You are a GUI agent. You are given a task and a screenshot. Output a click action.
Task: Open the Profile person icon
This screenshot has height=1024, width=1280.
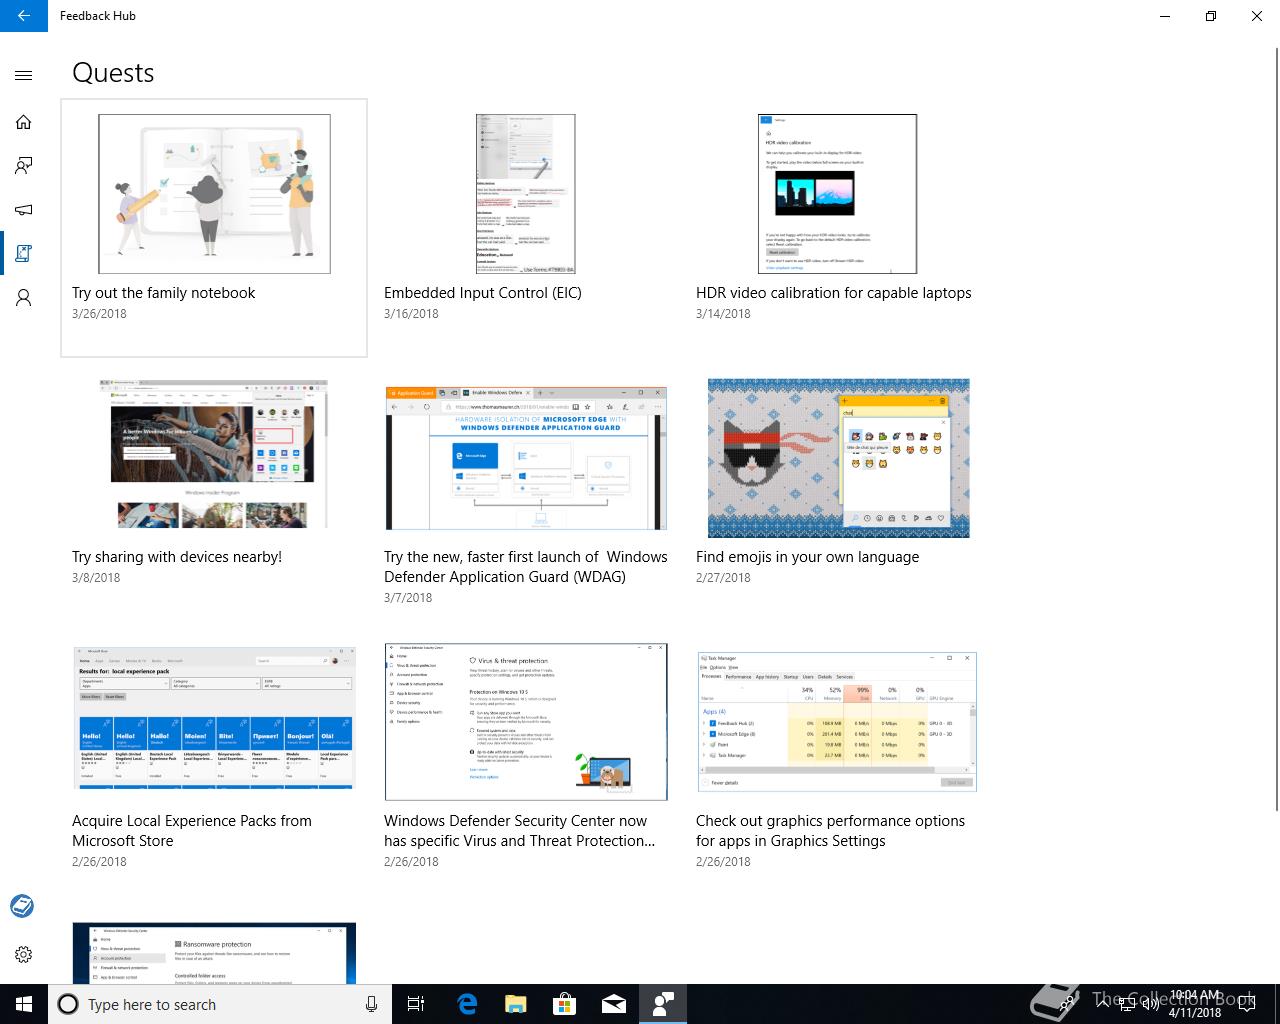(24, 298)
